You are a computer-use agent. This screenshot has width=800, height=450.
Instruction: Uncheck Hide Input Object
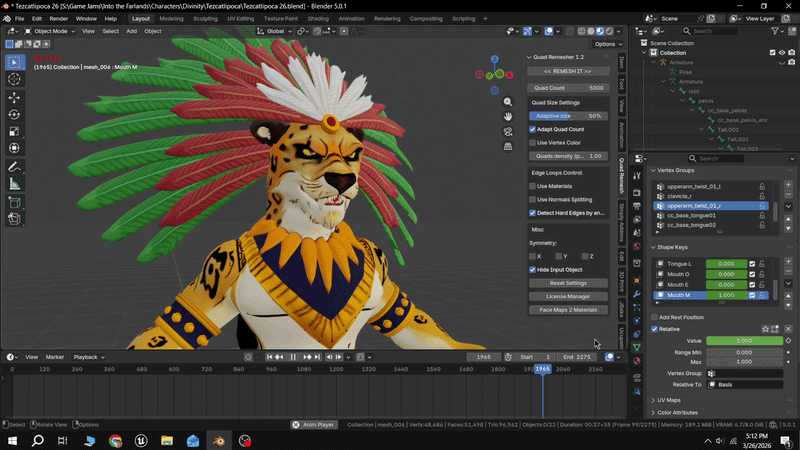[x=533, y=269]
